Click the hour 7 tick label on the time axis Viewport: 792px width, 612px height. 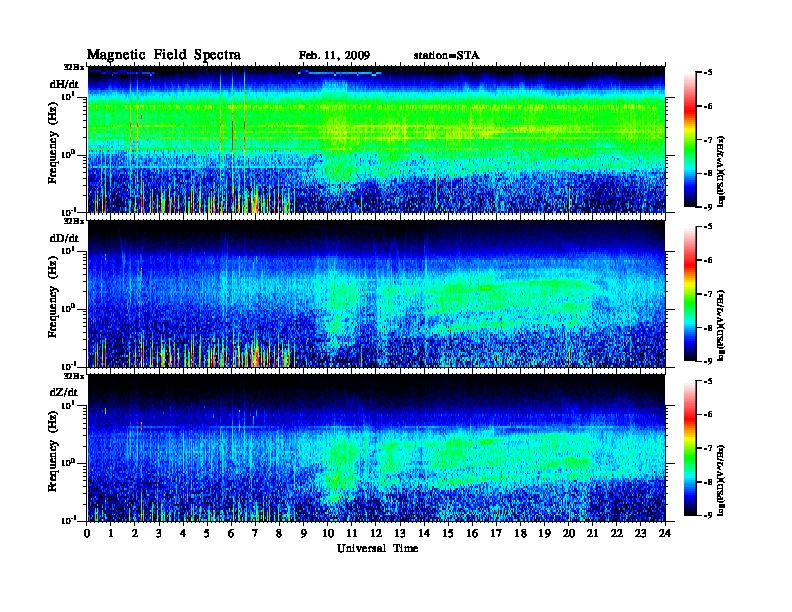tap(256, 533)
